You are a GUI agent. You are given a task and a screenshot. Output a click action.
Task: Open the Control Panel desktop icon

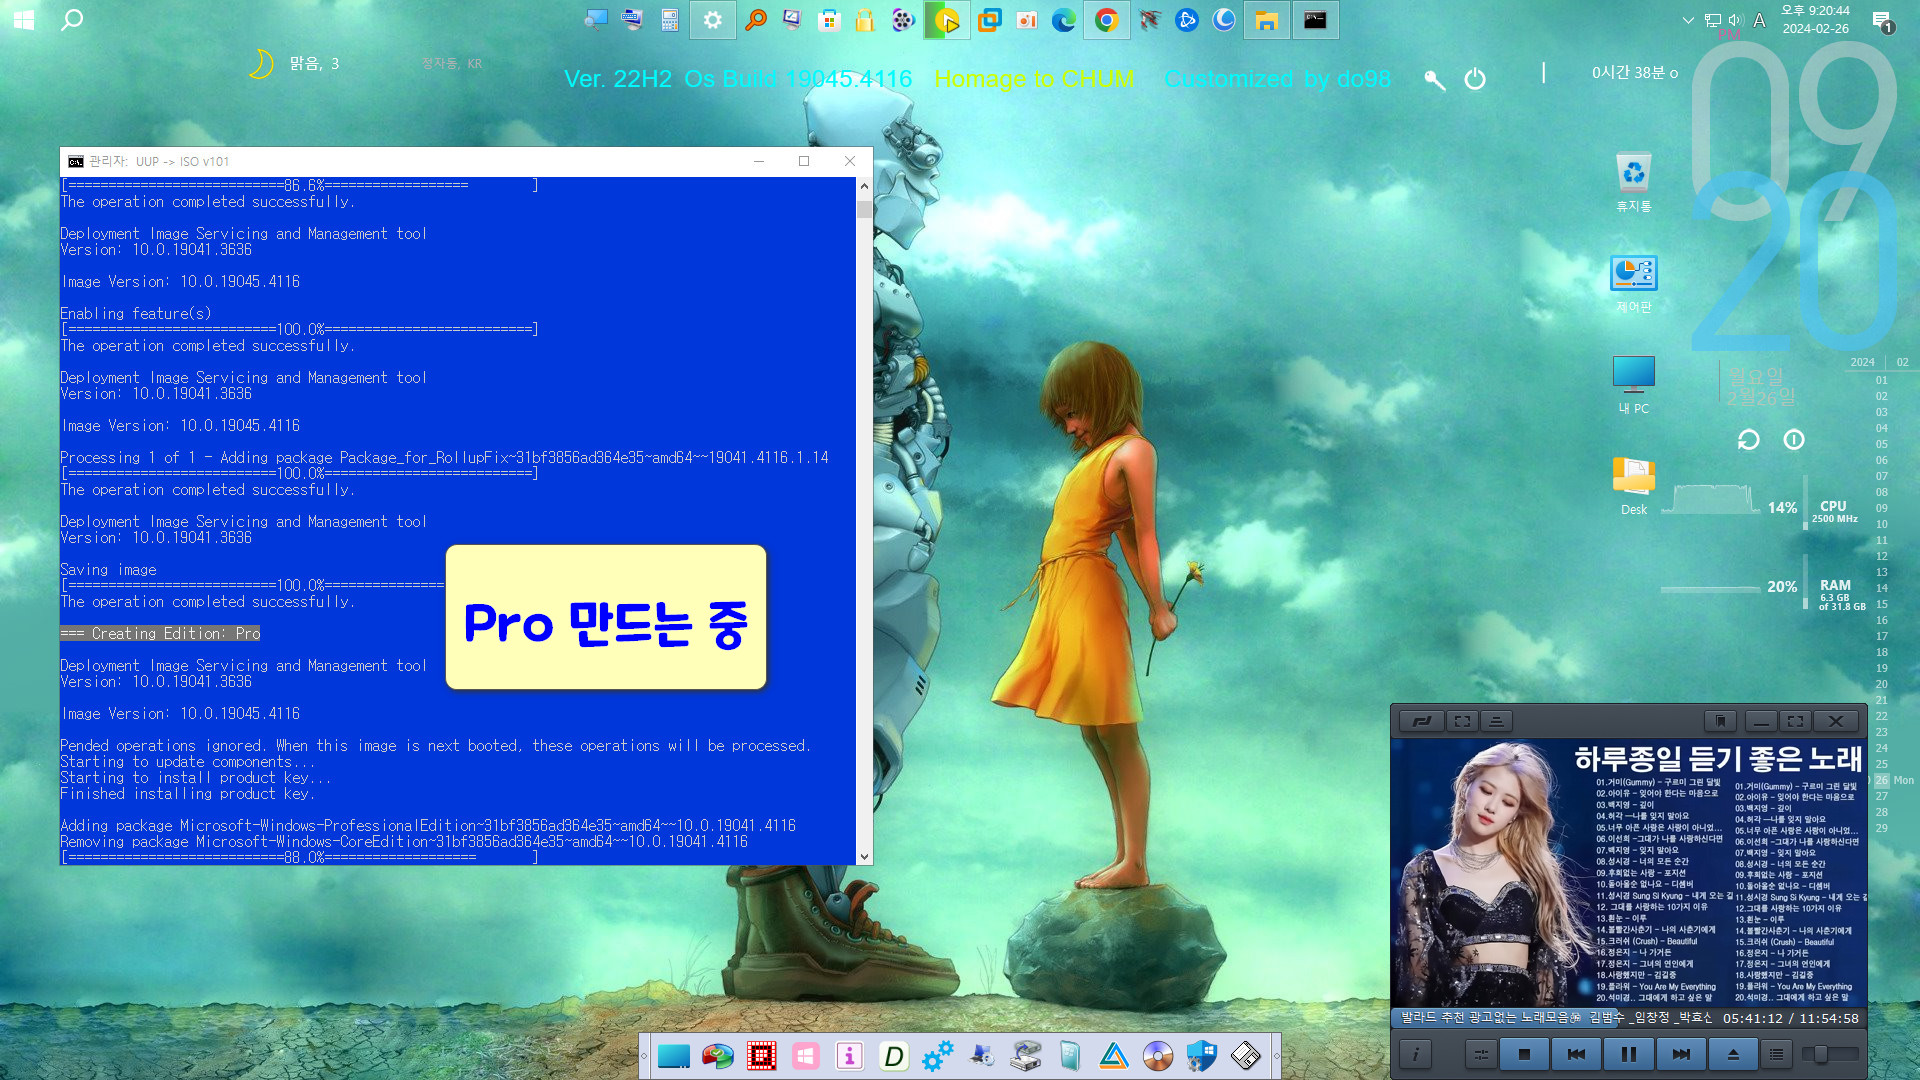(1634, 284)
